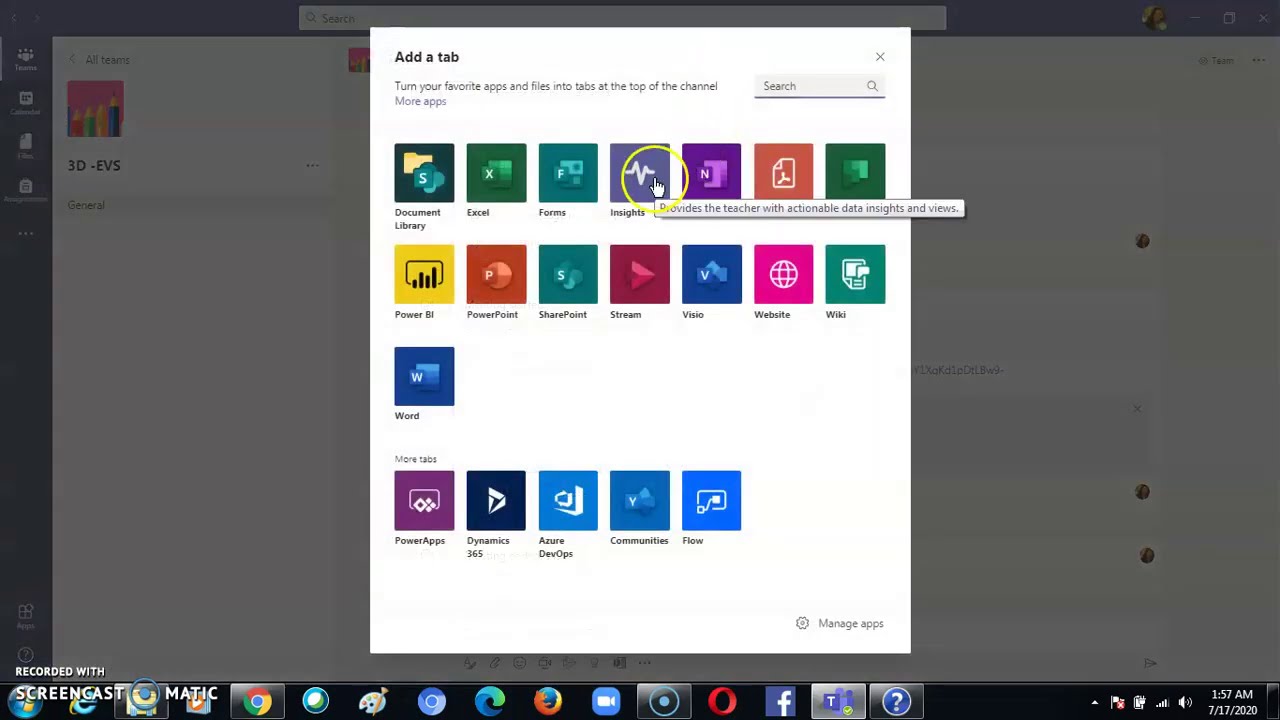Click the More apps link
The width and height of the screenshot is (1280, 720).
tap(420, 101)
